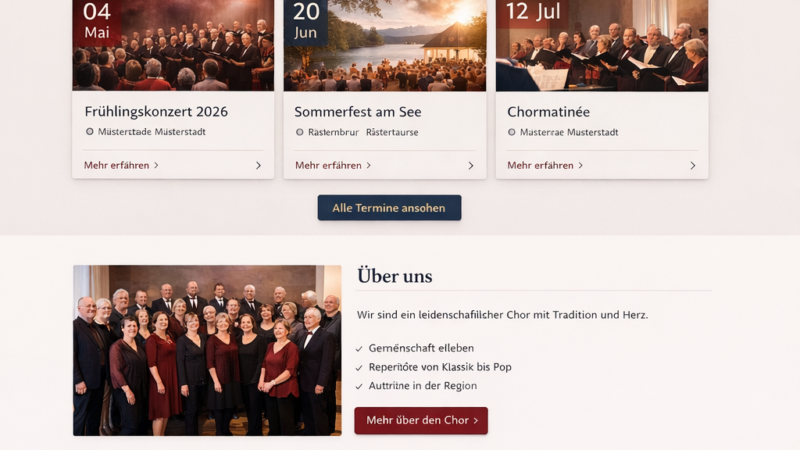
Task: Click location pin icon under Sommerfest am See
Action: [x=300, y=132]
